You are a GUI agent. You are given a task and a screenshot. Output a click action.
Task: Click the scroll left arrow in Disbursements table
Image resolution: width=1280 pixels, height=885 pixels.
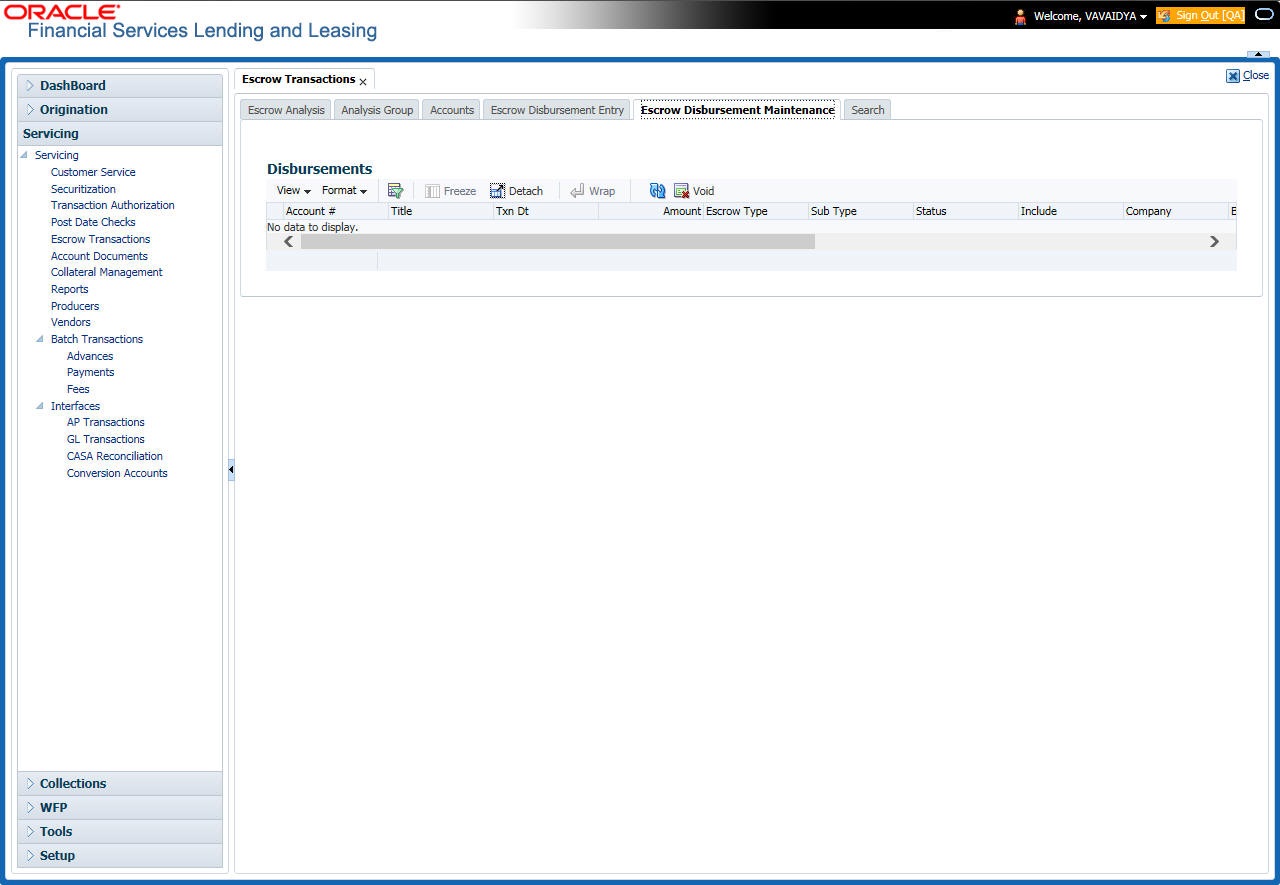[289, 241]
